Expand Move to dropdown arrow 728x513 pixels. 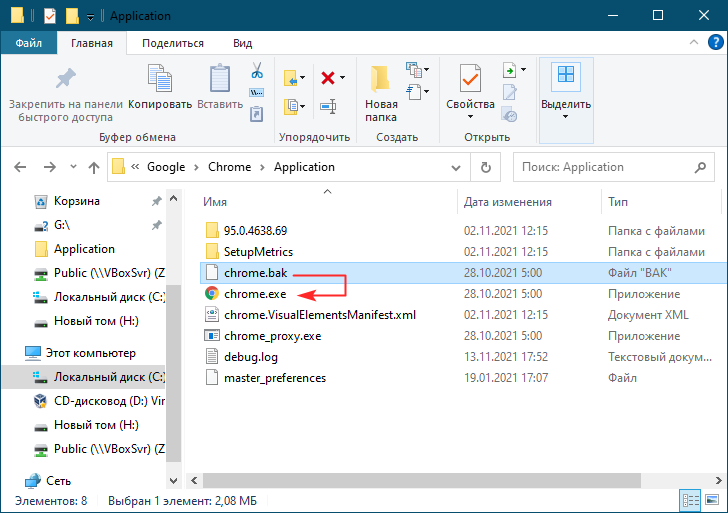[302, 78]
